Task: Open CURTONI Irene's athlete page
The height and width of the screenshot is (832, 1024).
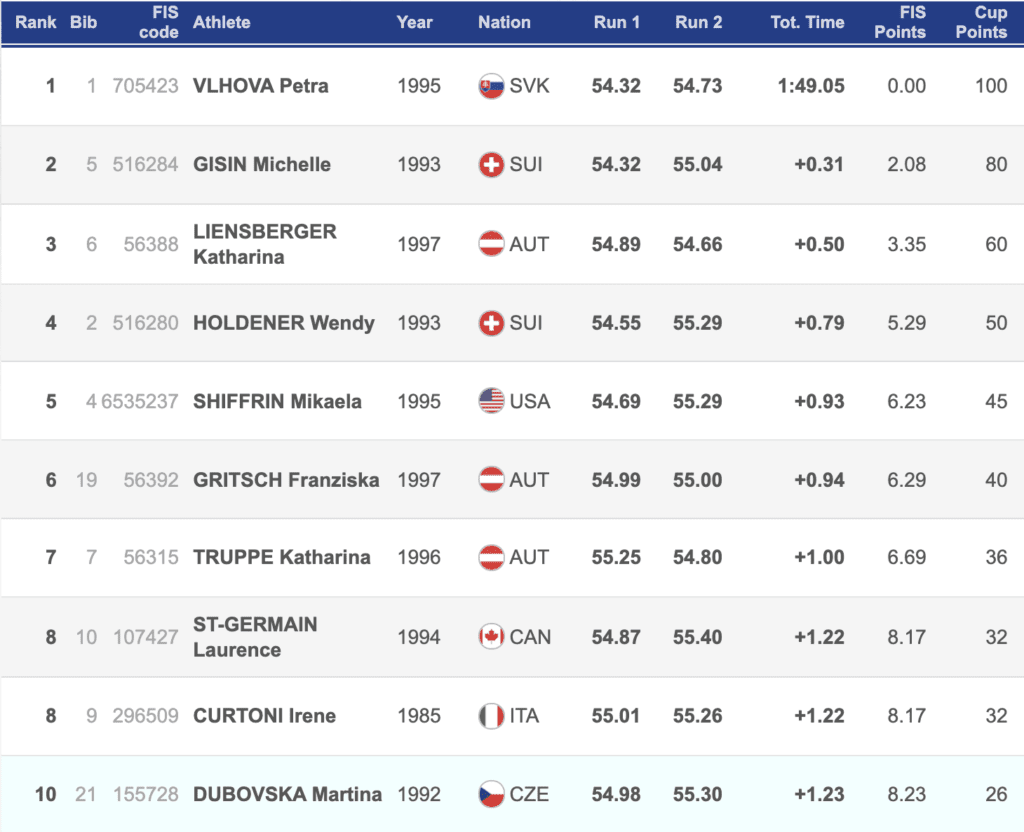Action: [264, 716]
